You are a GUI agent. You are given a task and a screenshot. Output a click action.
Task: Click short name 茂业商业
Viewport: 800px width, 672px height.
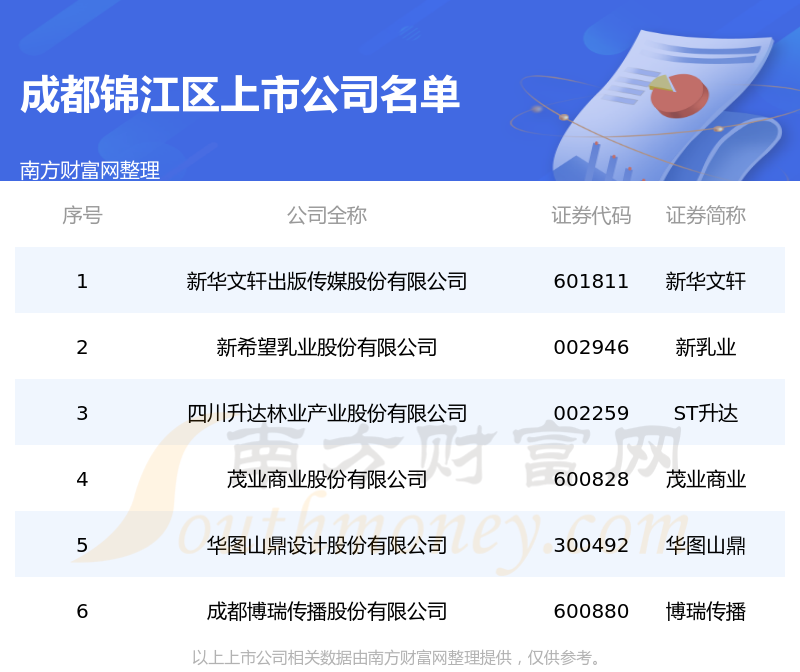(x=706, y=479)
